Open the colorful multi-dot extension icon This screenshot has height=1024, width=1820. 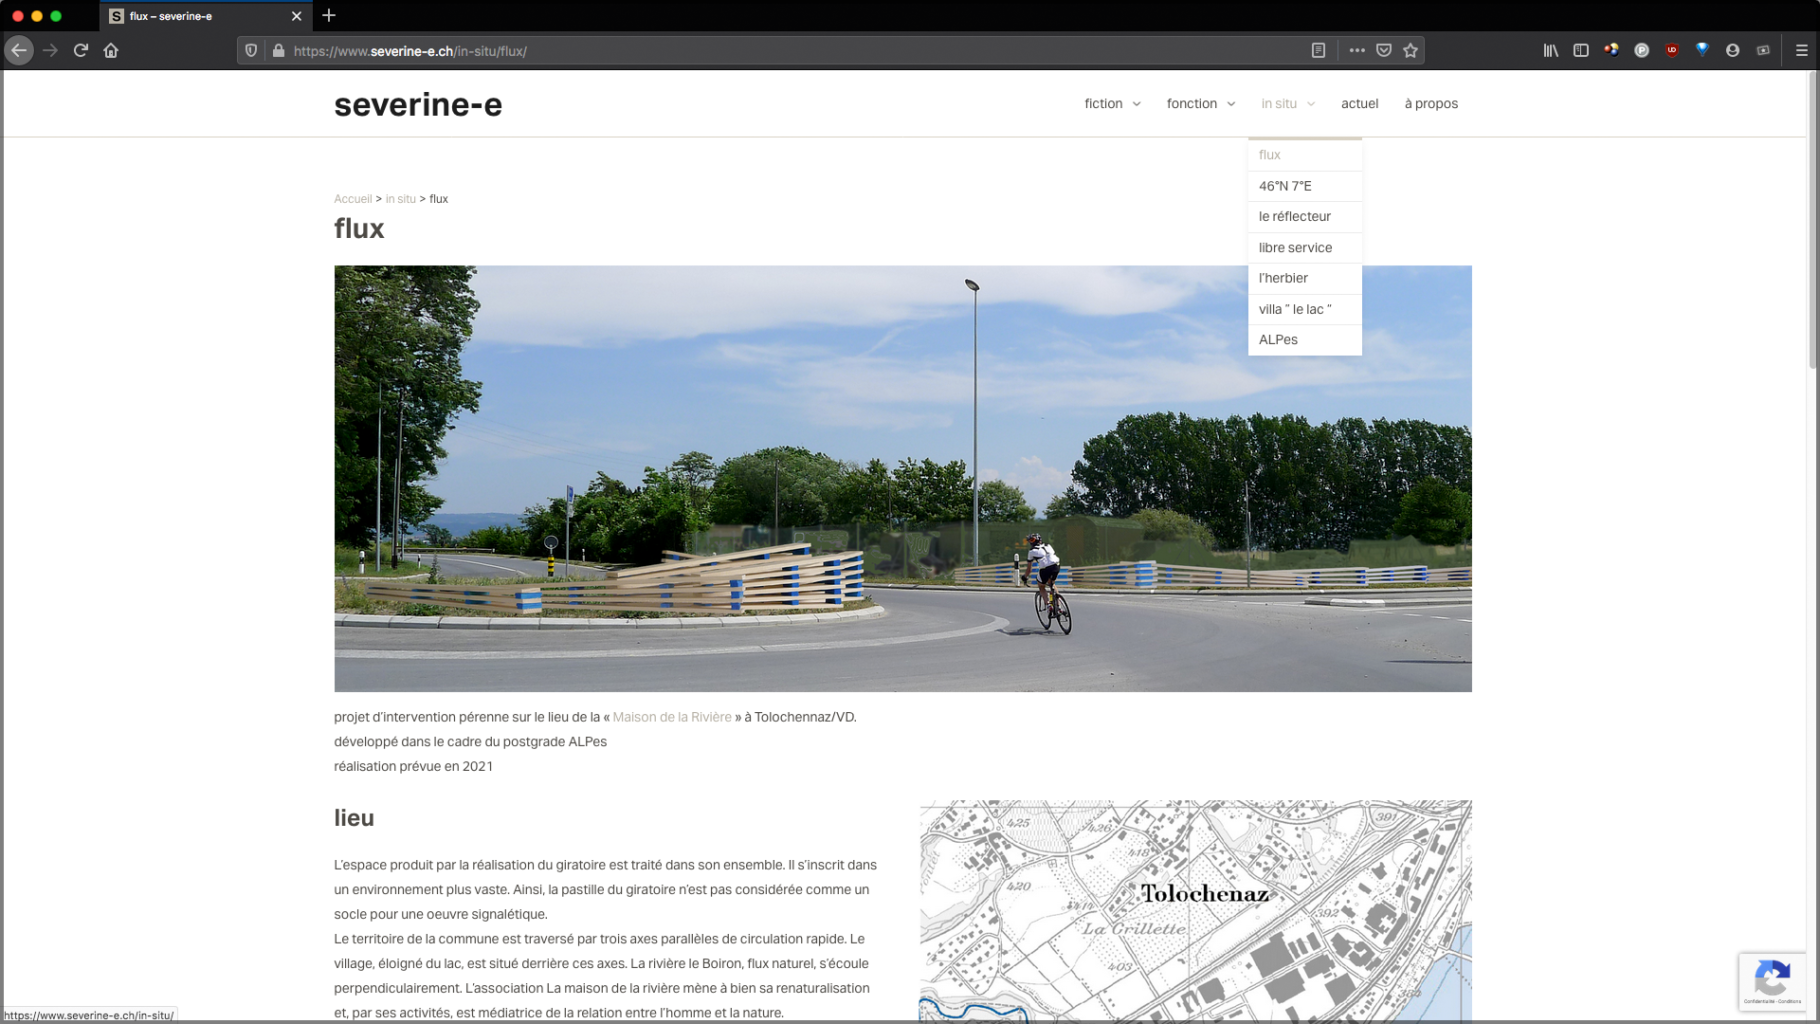pyautogui.click(x=1611, y=50)
